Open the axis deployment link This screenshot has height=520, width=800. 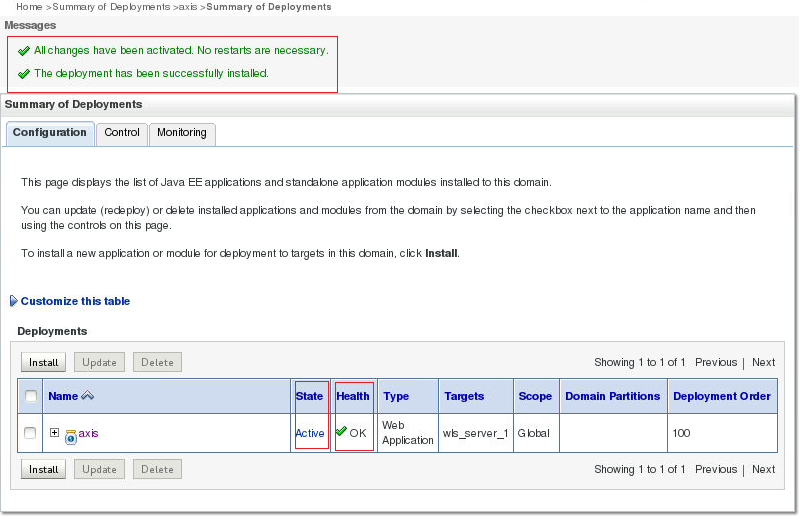tap(88, 433)
